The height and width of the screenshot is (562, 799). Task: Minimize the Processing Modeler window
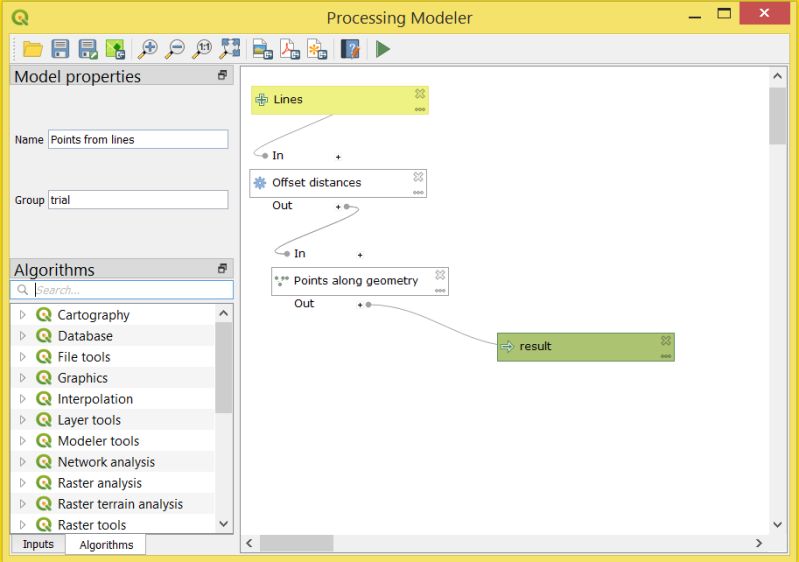(695, 16)
